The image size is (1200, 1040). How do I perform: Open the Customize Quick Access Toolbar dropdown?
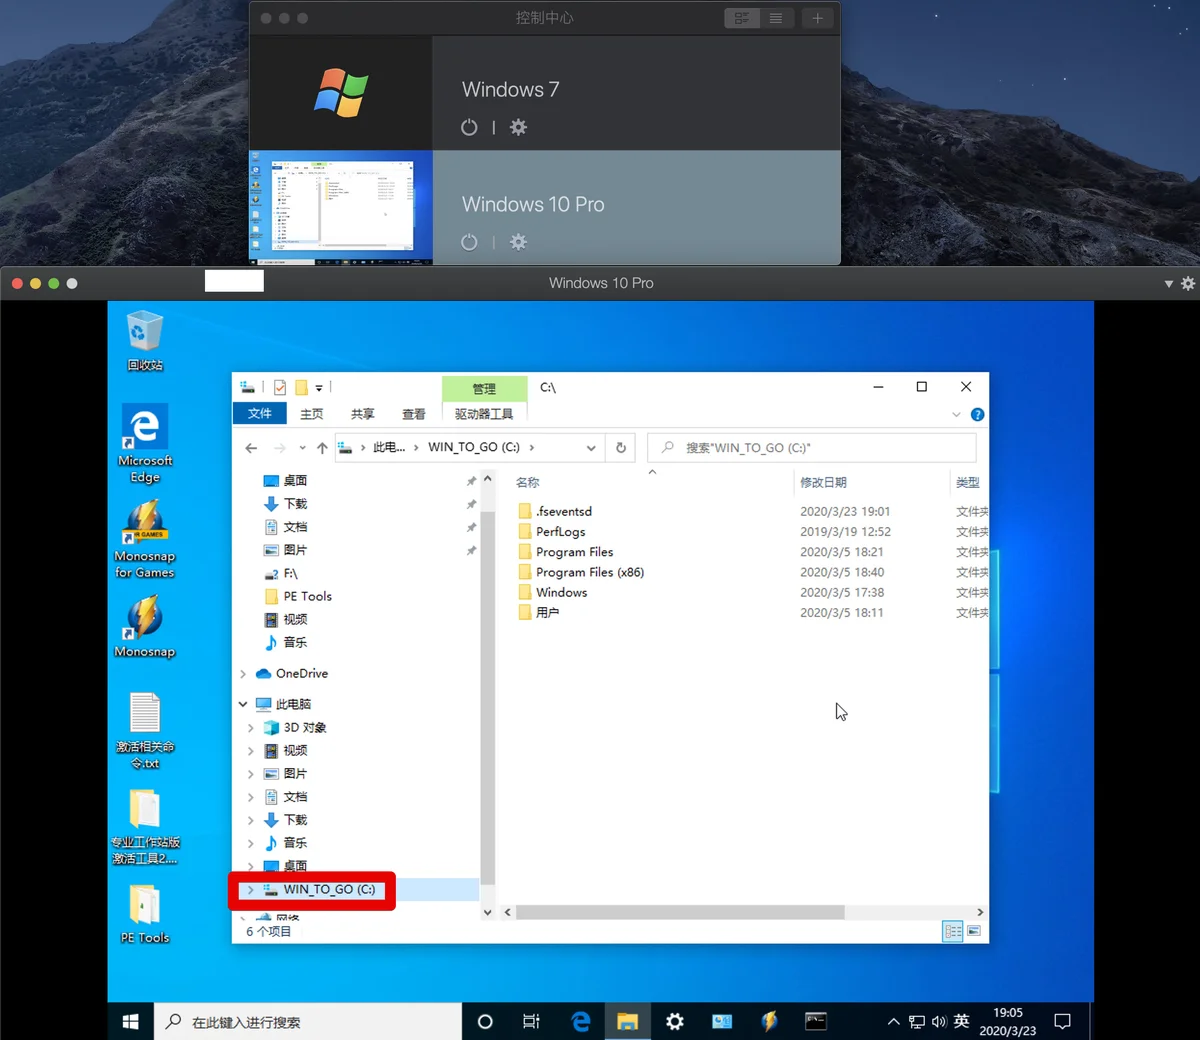point(319,388)
